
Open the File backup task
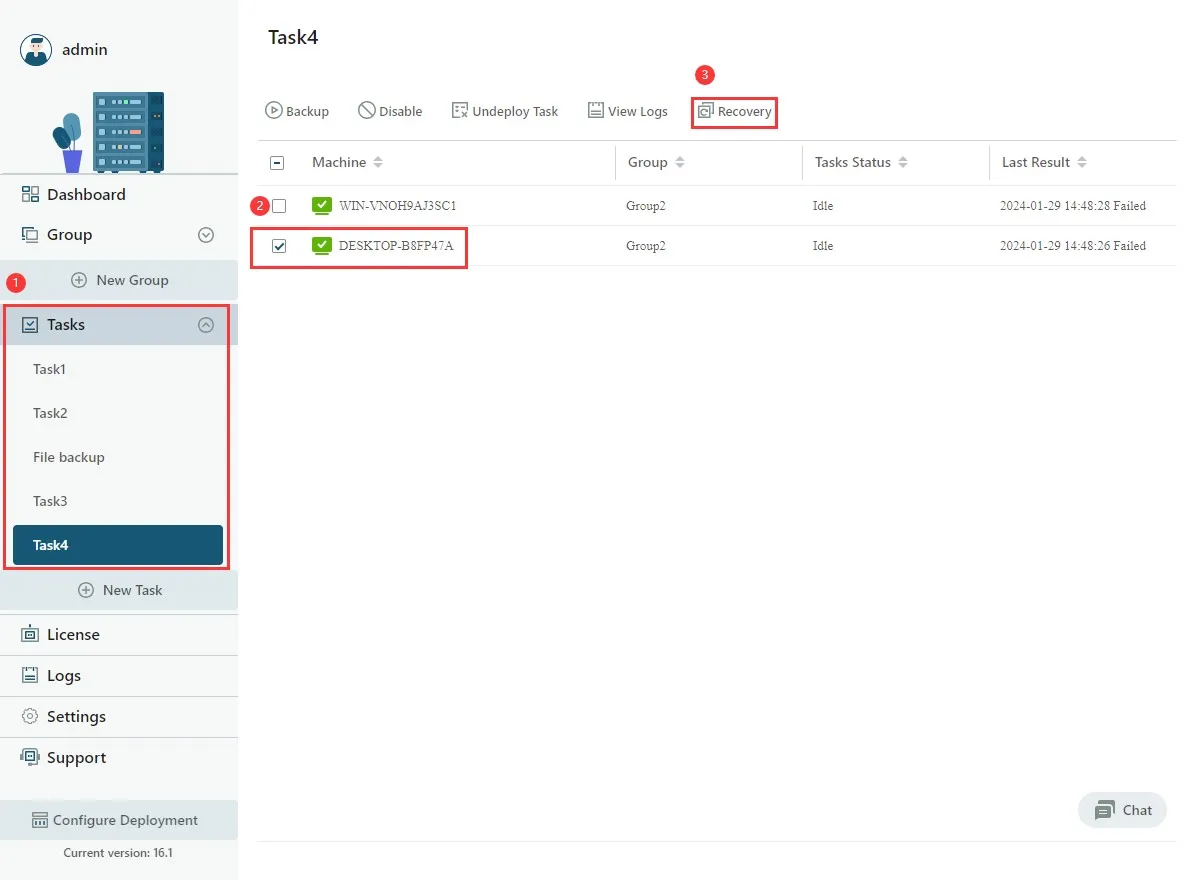pyautogui.click(x=69, y=457)
